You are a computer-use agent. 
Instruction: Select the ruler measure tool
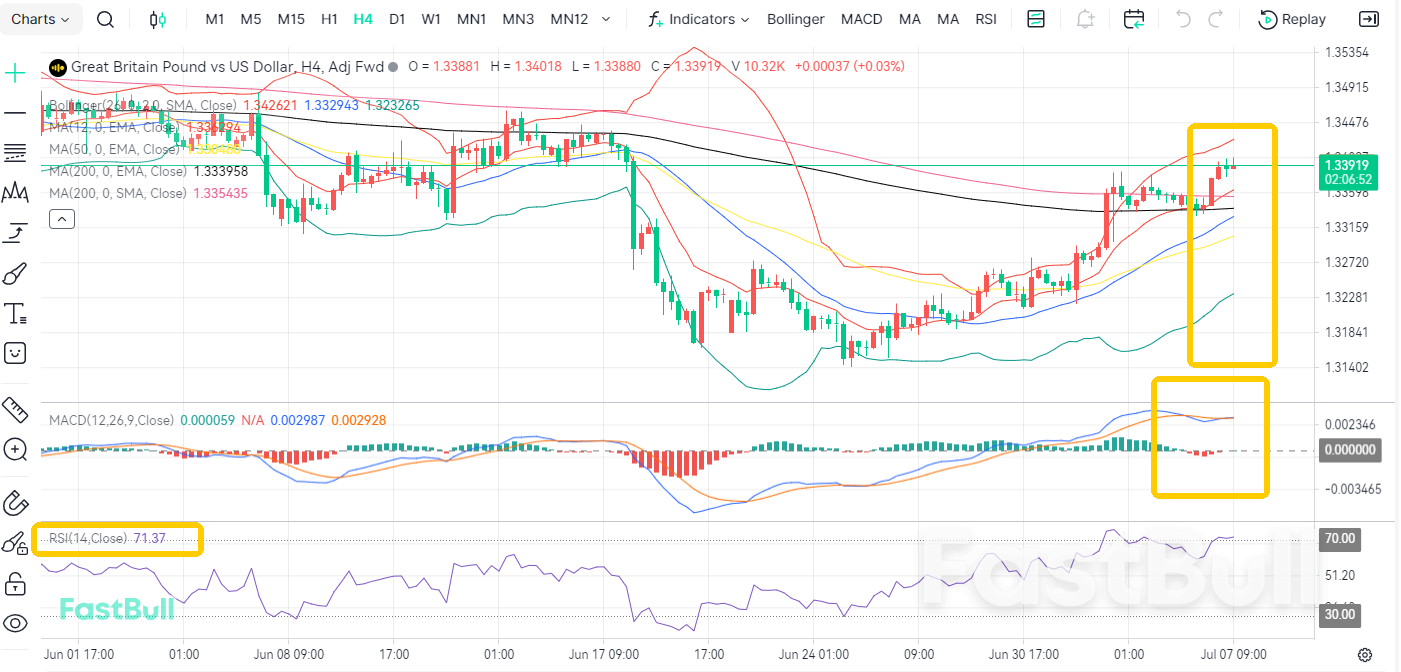pyautogui.click(x=15, y=409)
